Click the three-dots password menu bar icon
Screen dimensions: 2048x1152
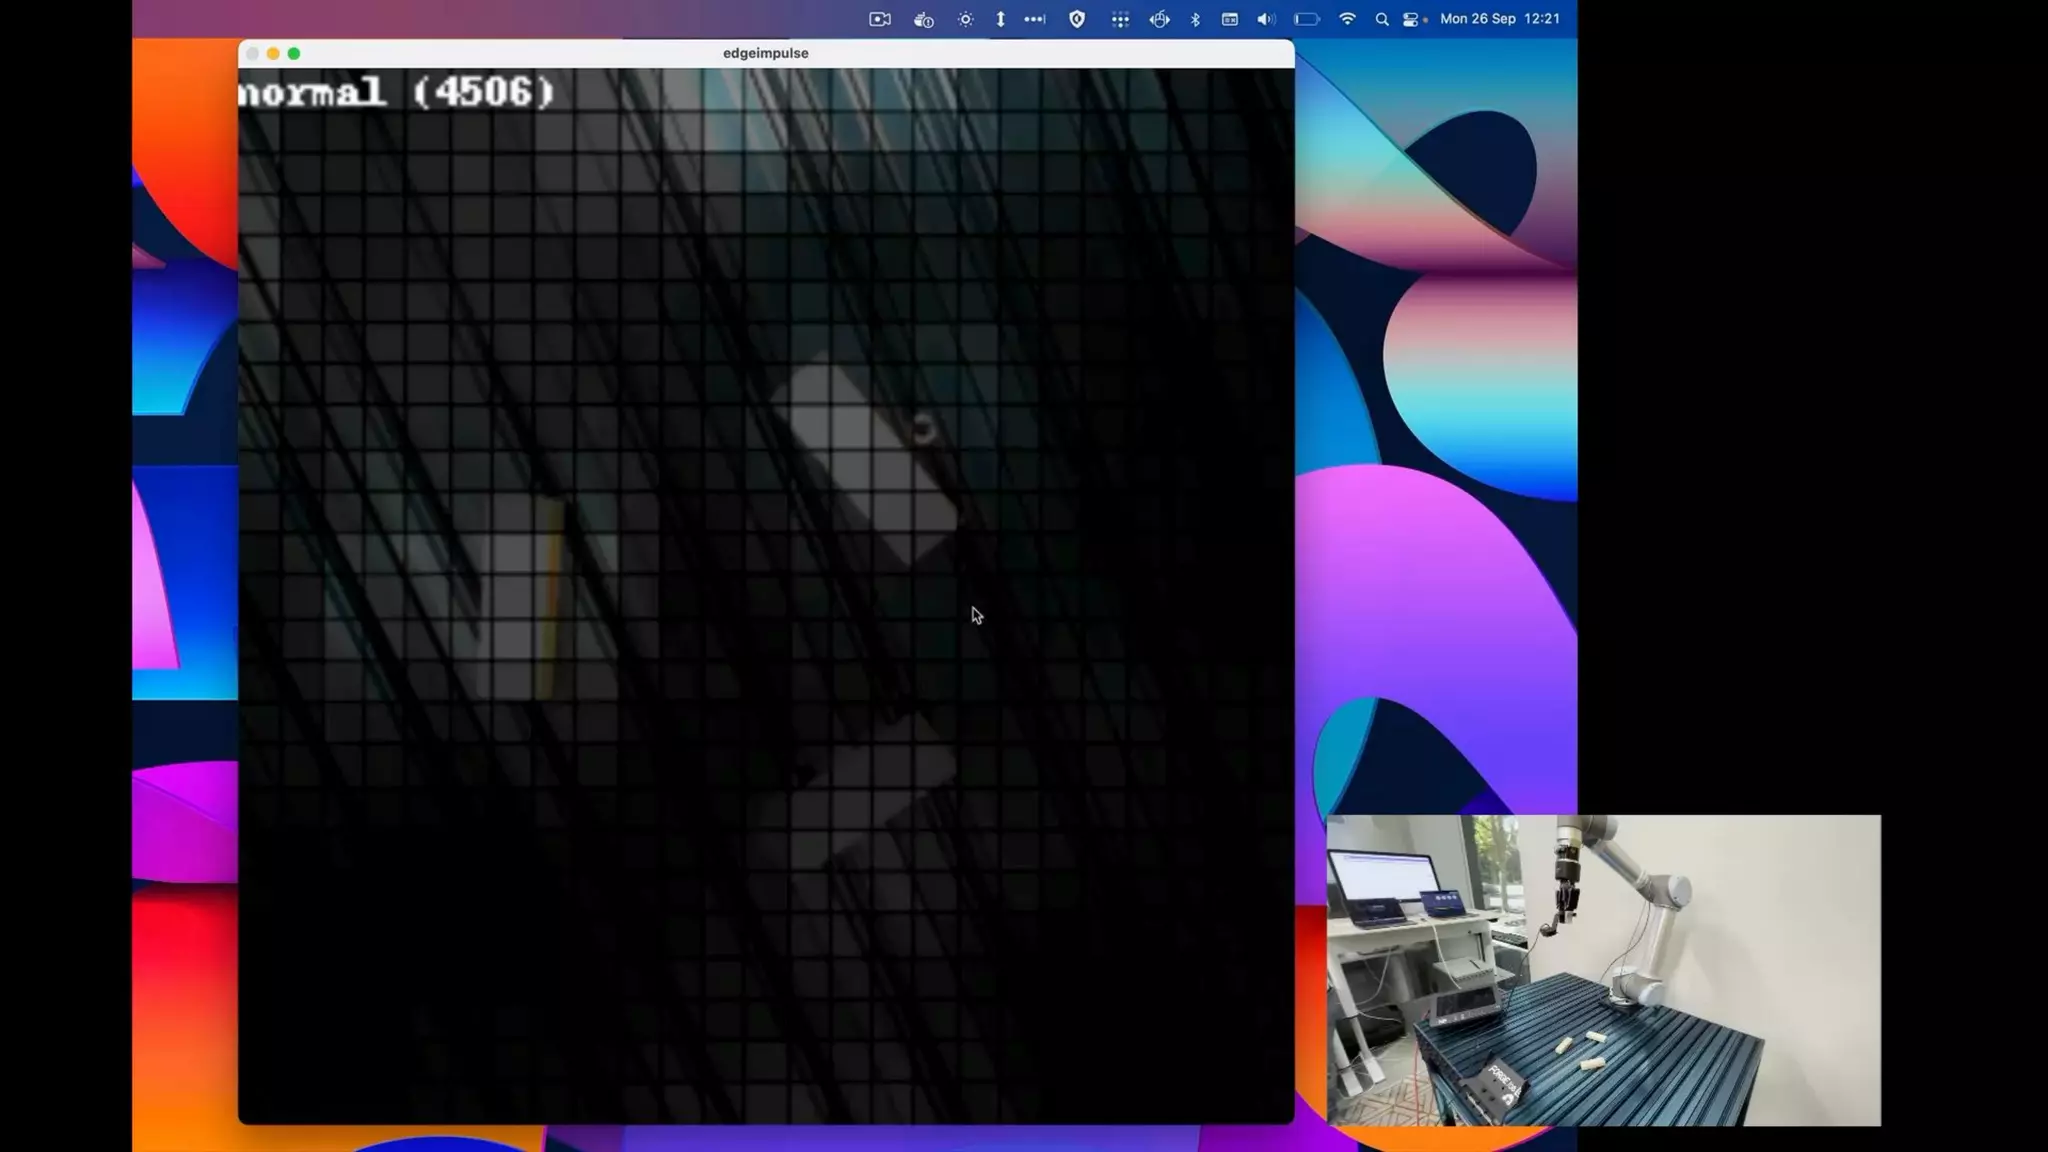click(x=1035, y=19)
